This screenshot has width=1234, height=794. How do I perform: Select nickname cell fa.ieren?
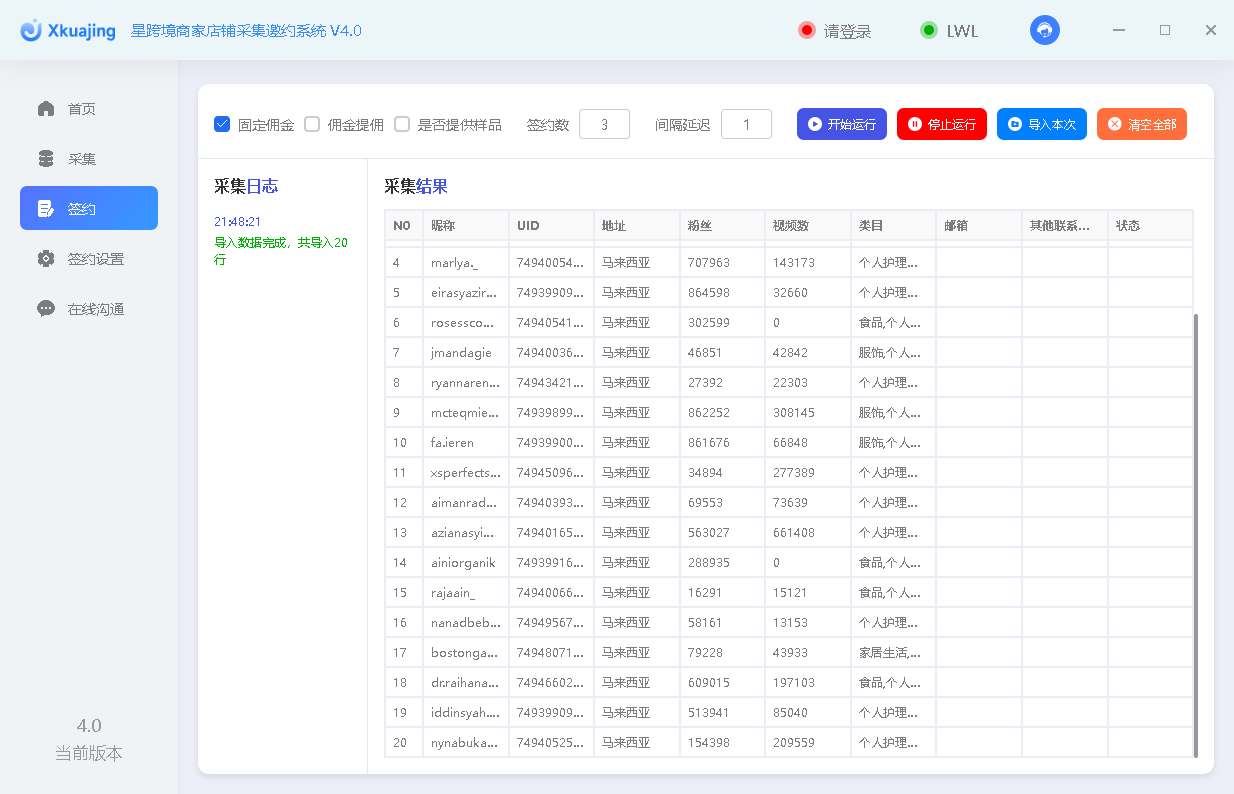(x=466, y=443)
